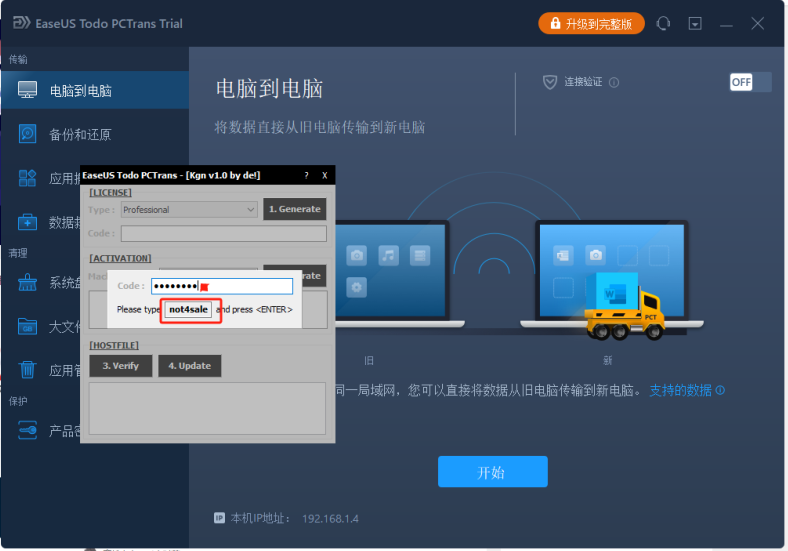Expand the Type Professional dropdown
This screenshot has width=788, height=551.
pos(189,210)
